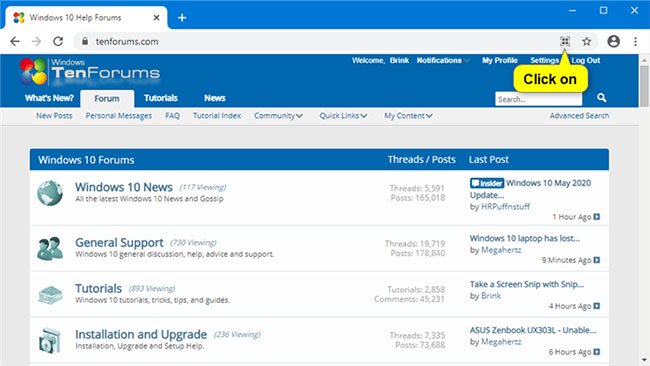This screenshot has height=366, width=650.
Task: Open the Windows 10 News forum
Action: click(124, 187)
